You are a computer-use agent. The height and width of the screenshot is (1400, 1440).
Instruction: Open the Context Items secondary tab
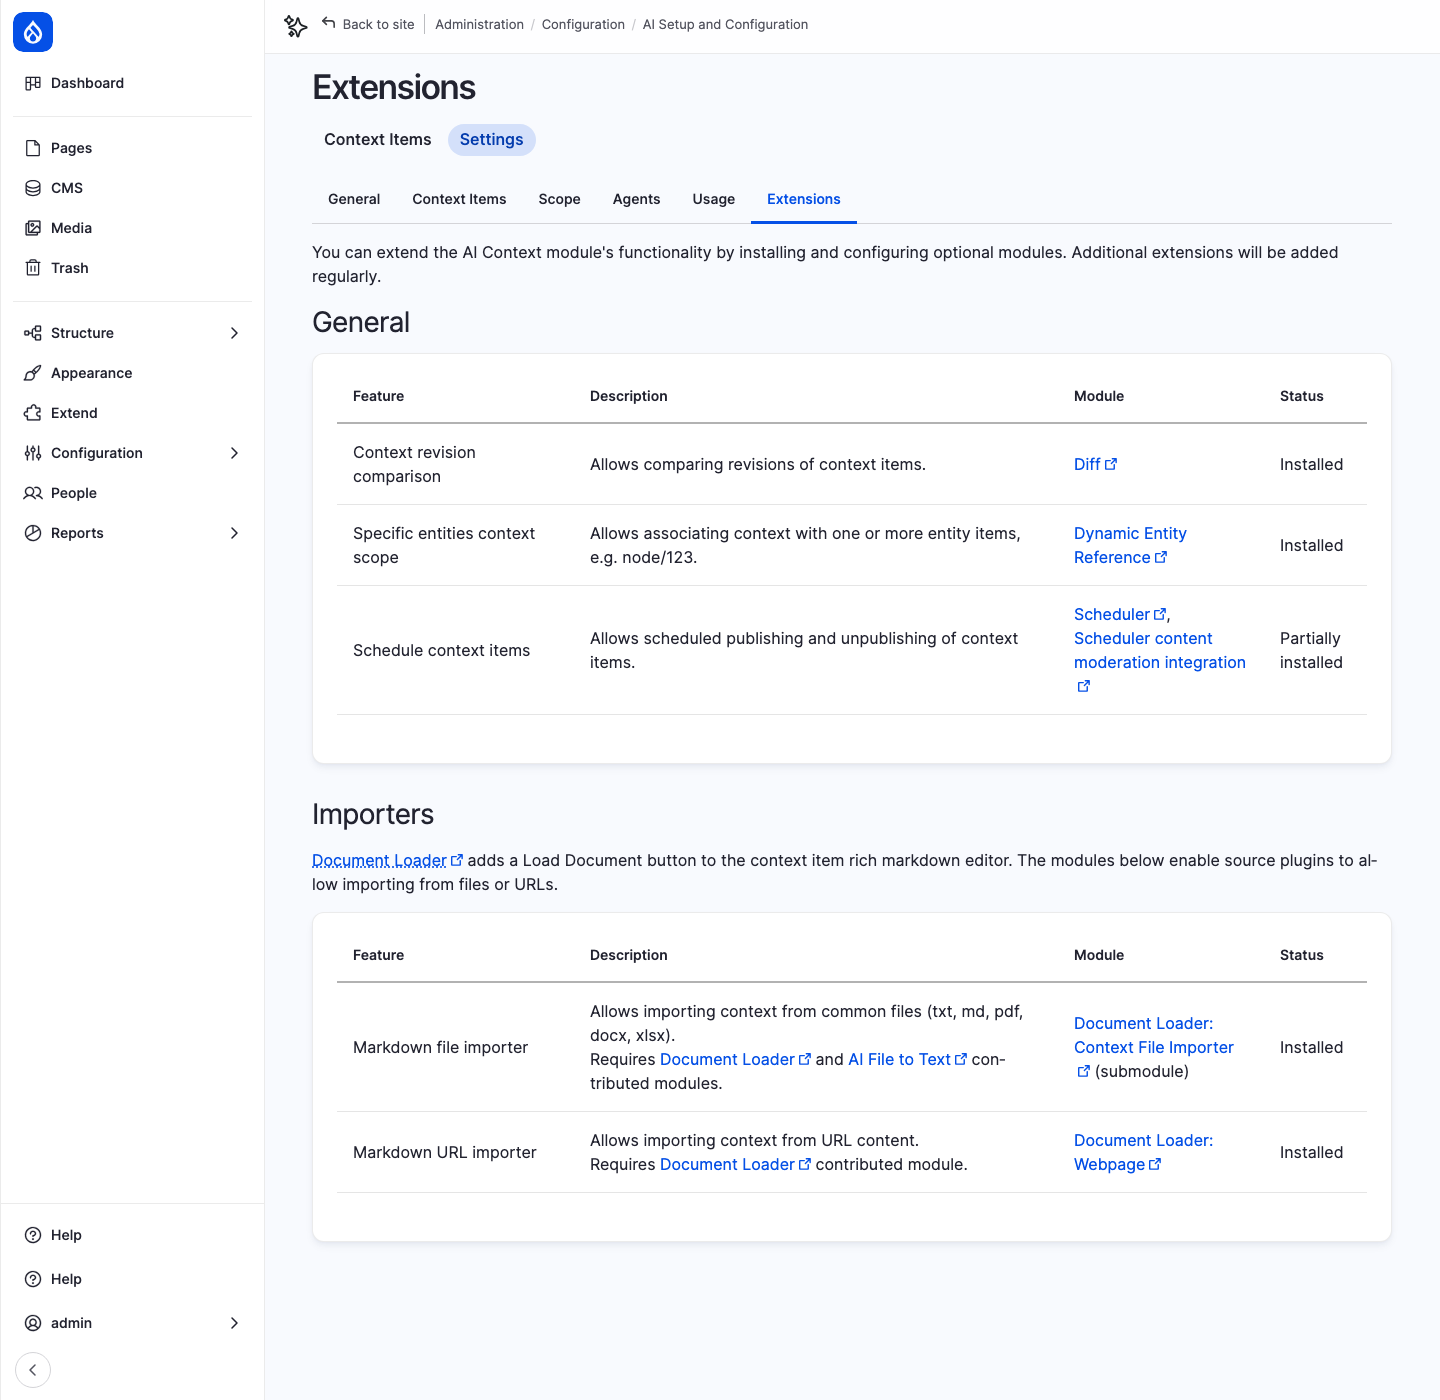459,199
